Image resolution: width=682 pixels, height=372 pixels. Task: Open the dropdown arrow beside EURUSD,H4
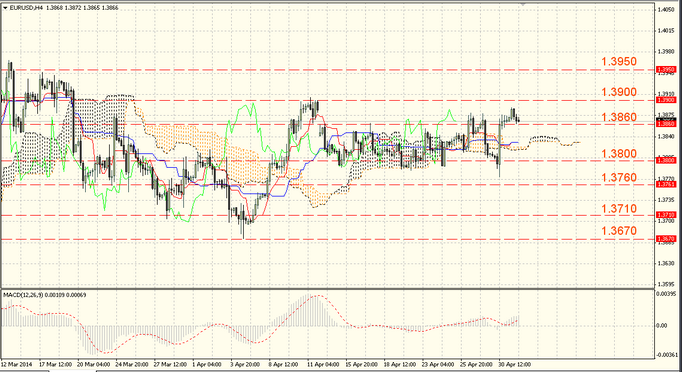[x=5, y=8]
